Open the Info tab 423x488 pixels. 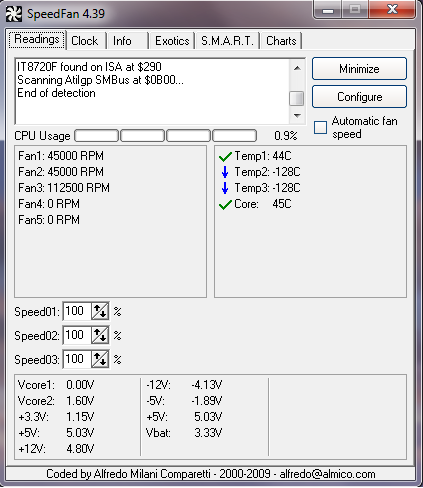point(127,41)
